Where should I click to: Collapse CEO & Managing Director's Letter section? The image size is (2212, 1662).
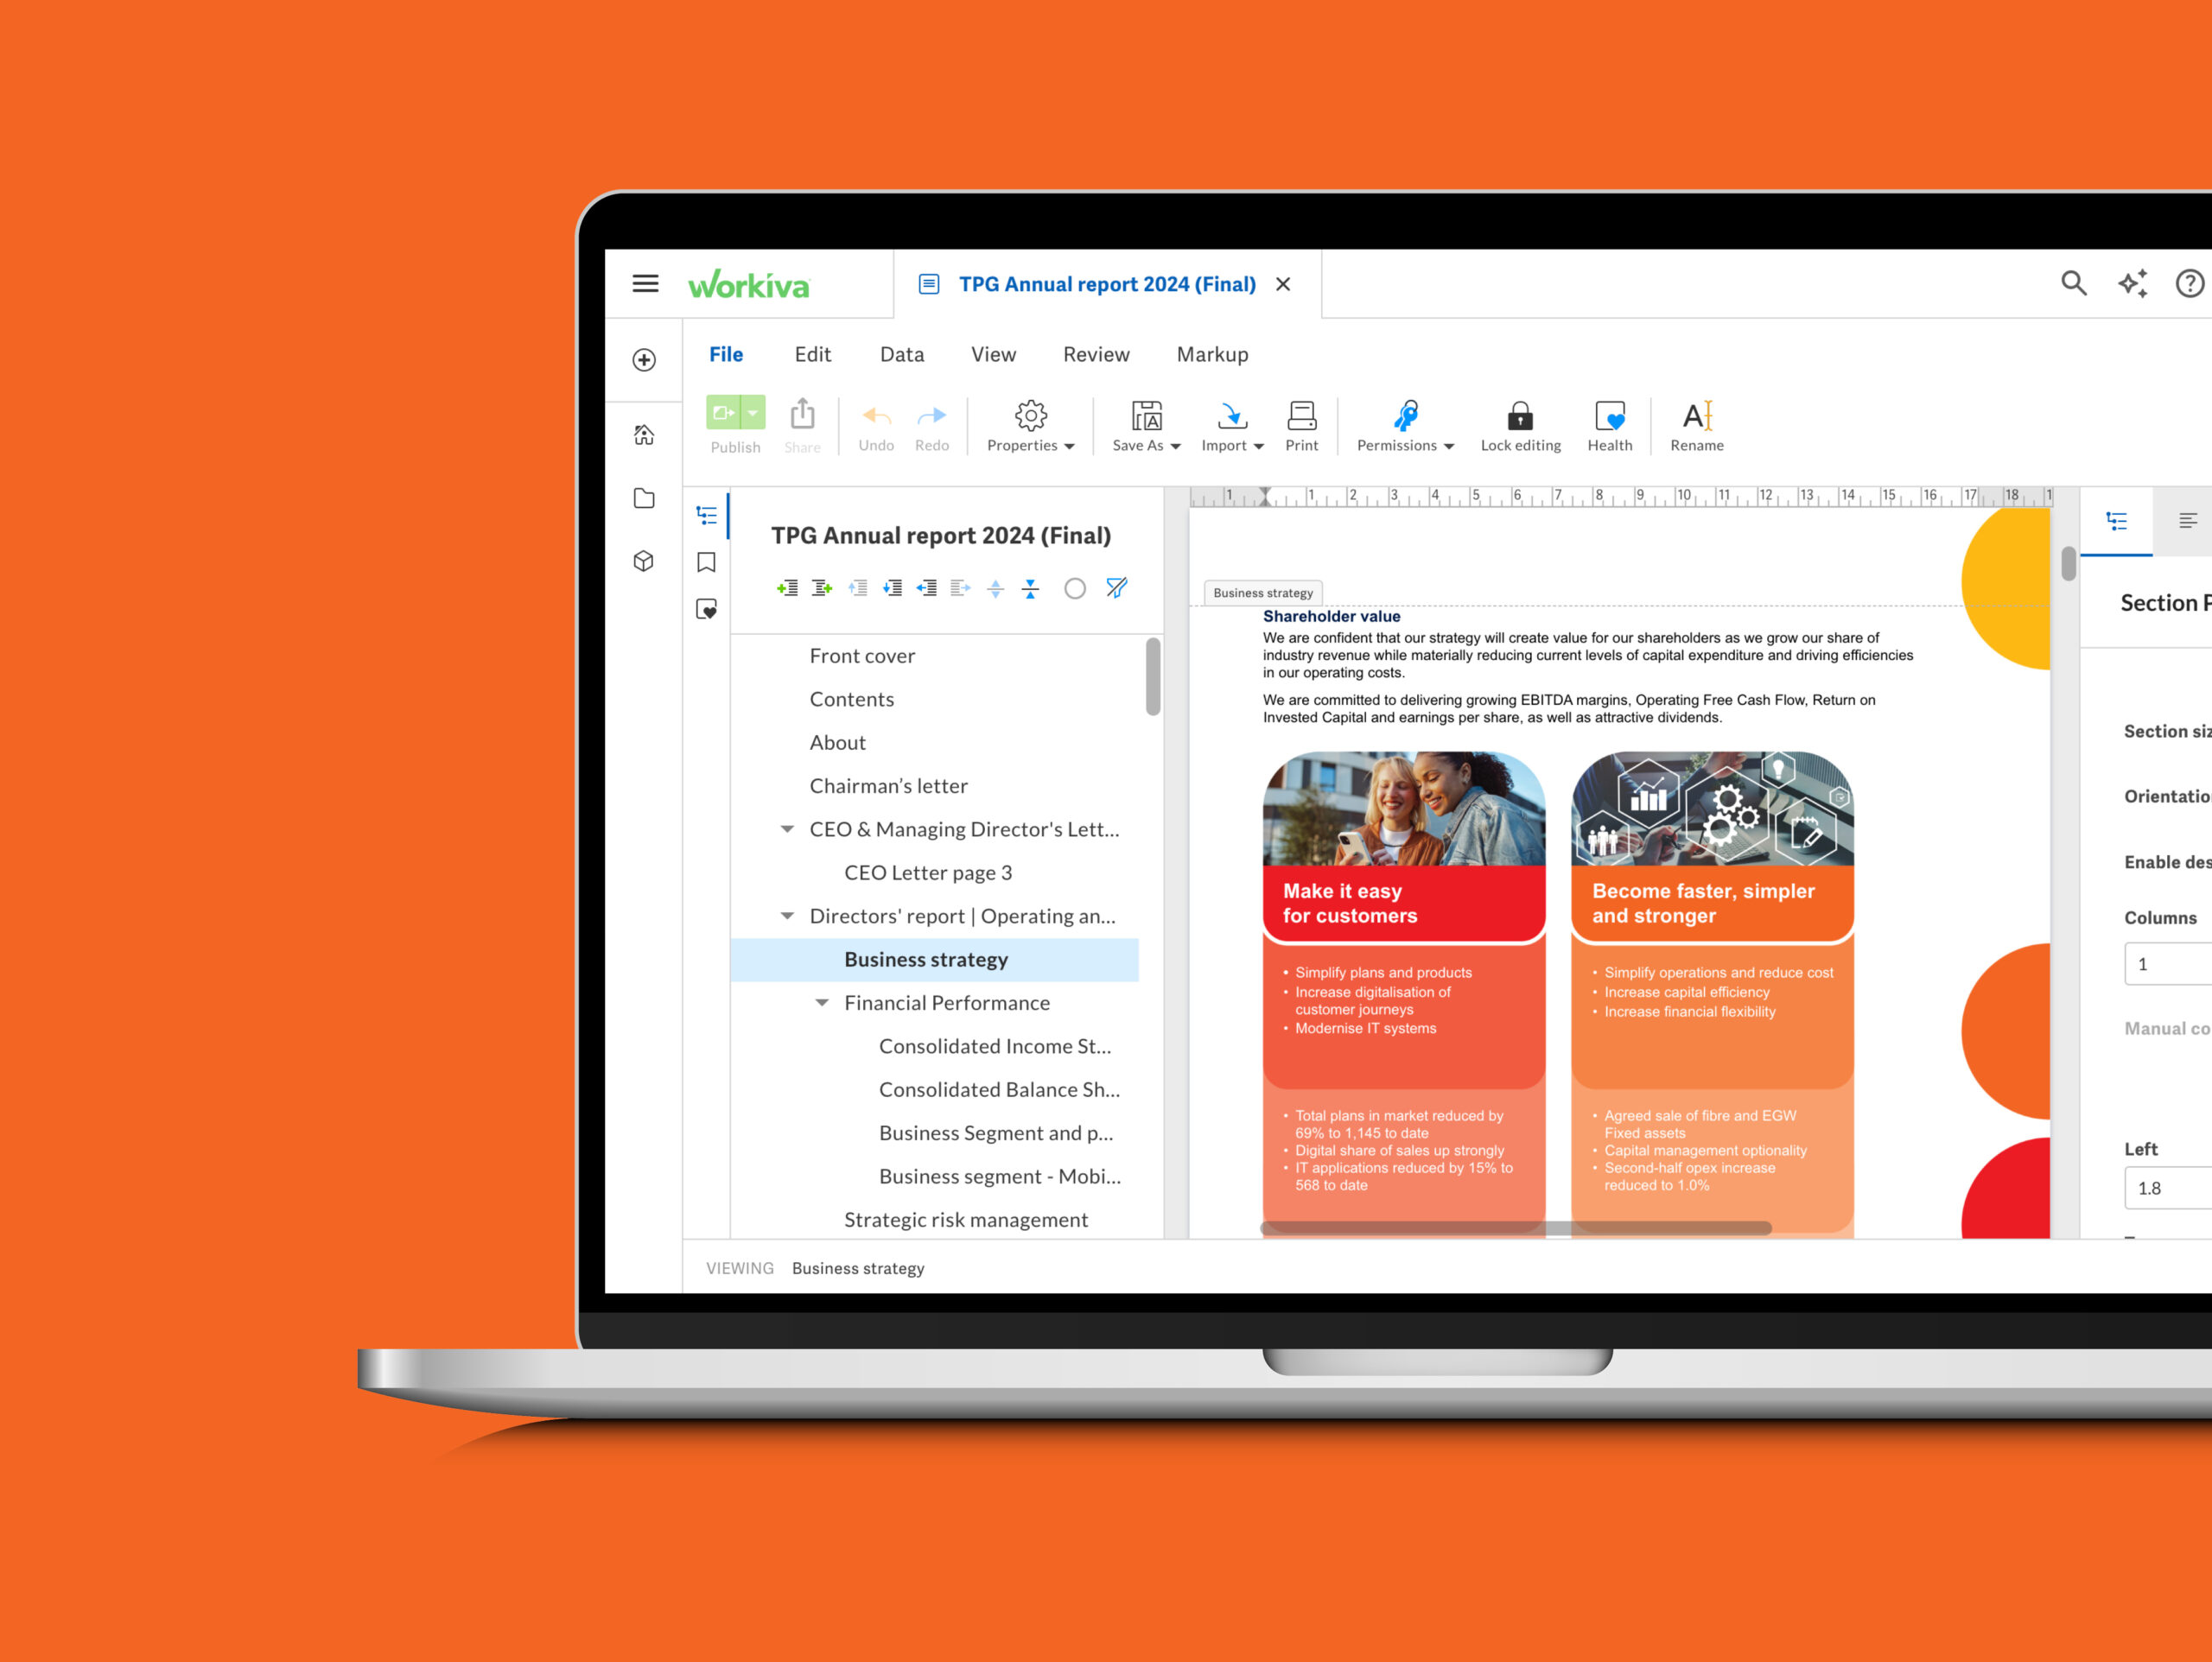[787, 829]
